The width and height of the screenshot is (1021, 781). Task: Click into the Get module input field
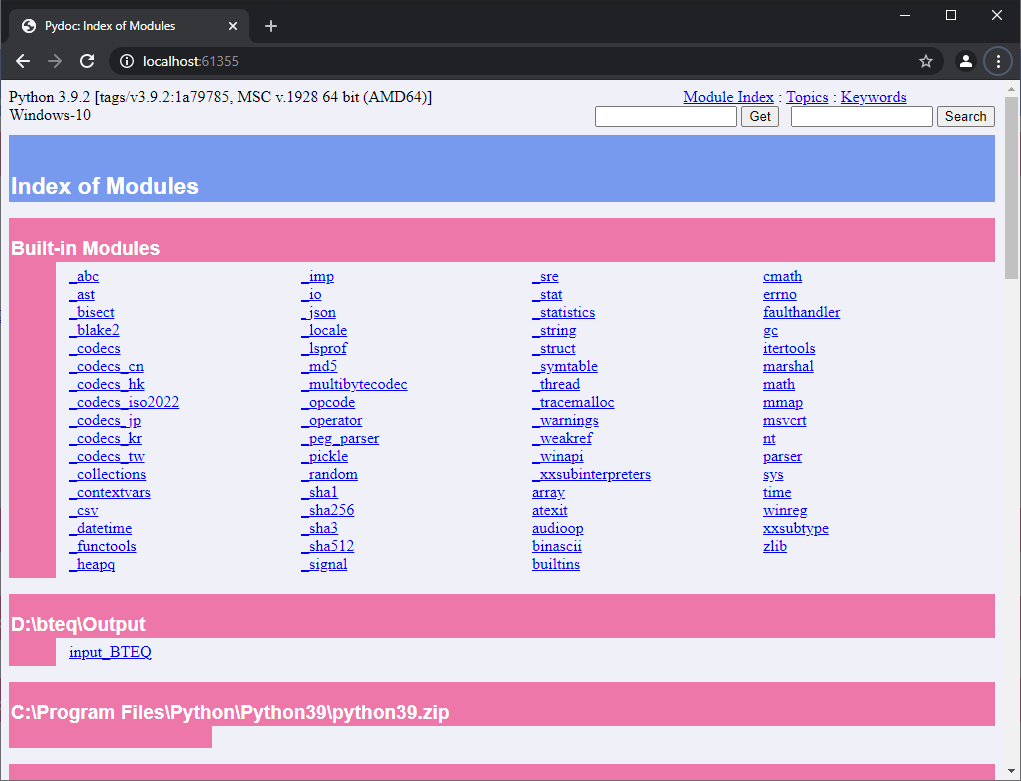pyautogui.click(x=665, y=116)
